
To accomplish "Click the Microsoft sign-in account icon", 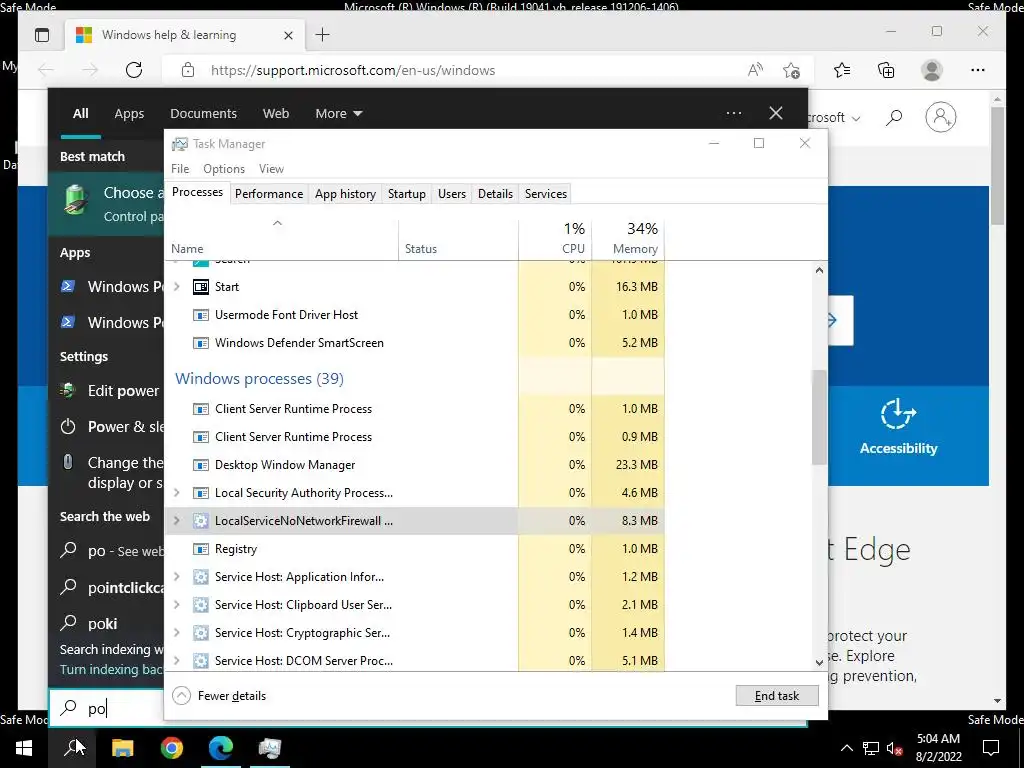I will click(940, 118).
